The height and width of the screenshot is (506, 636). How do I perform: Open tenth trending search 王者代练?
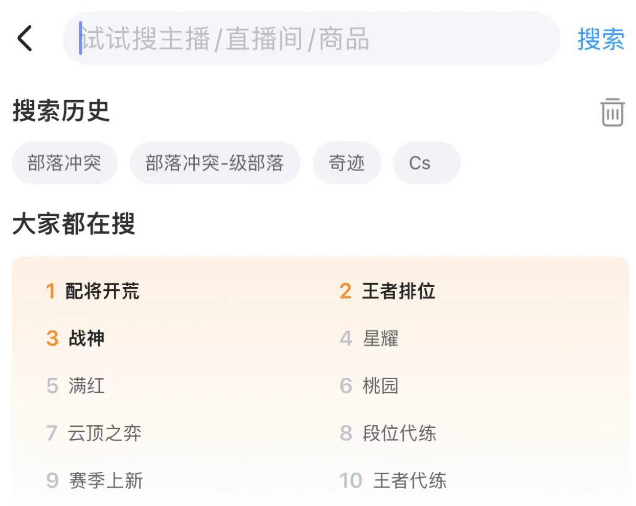tap(409, 480)
